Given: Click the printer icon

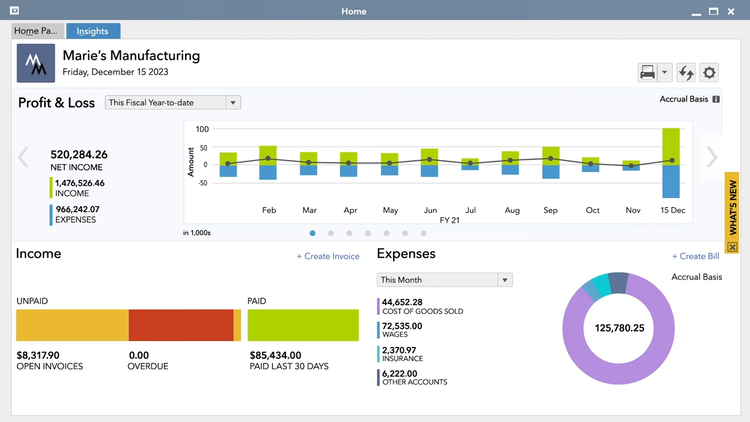Looking at the screenshot, I should click(647, 73).
